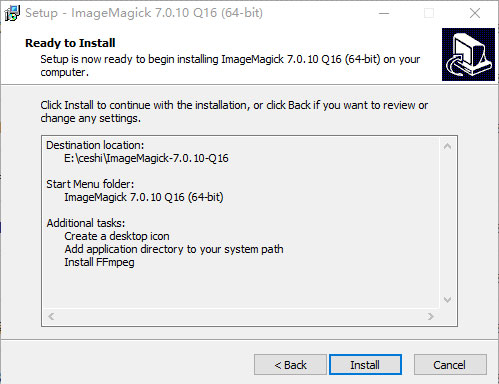Click the setup icon in title bar

click(12, 13)
